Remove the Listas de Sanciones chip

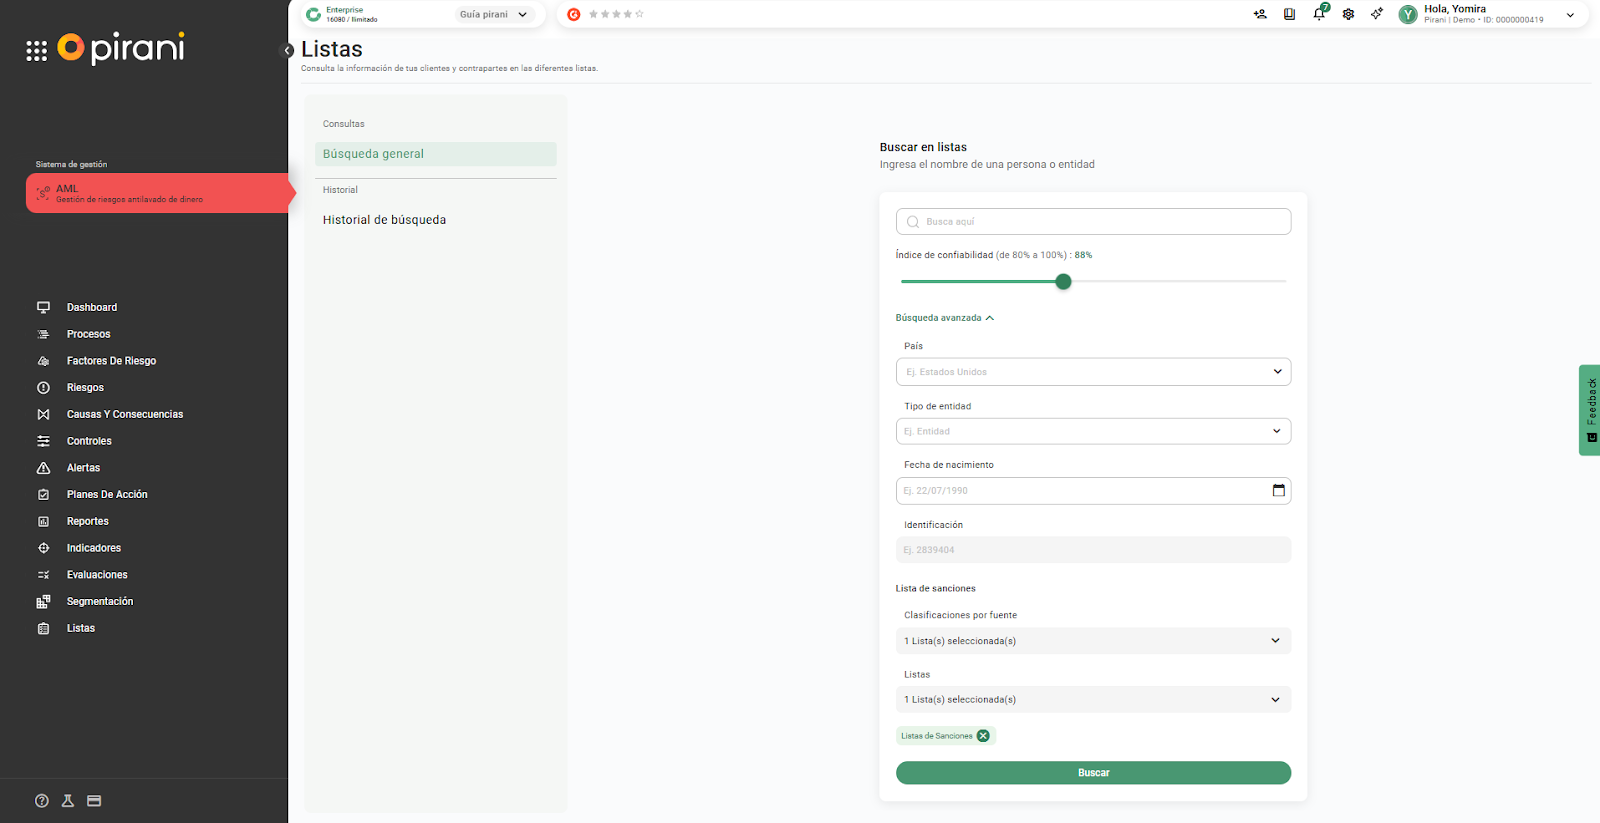[983, 736]
